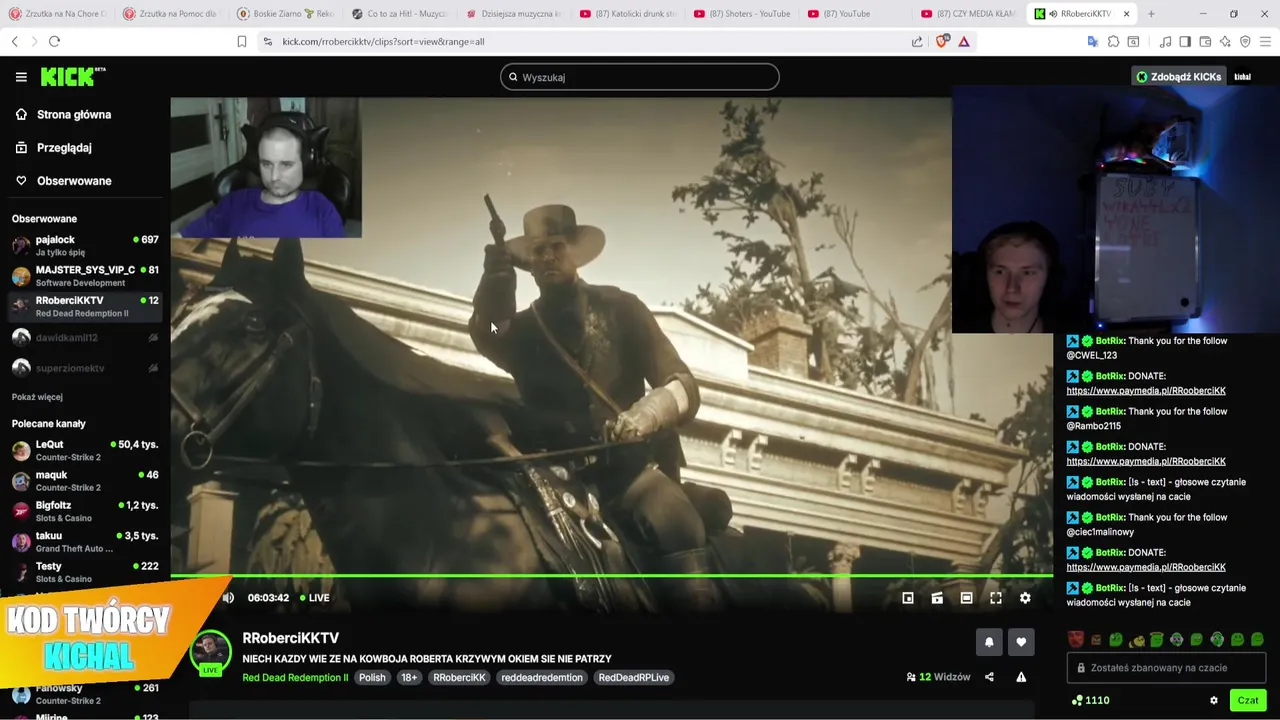Focus the Wyszukaj search field
The image size is (1280, 720).
pyautogui.click(x=640, y=77)
